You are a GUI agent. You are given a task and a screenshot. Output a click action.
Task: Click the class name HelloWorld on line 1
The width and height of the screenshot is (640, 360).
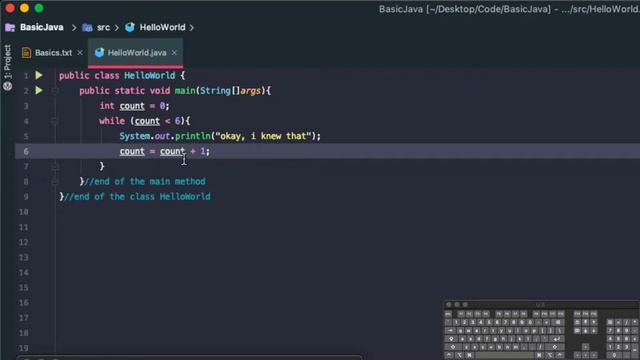click(150, 76)
